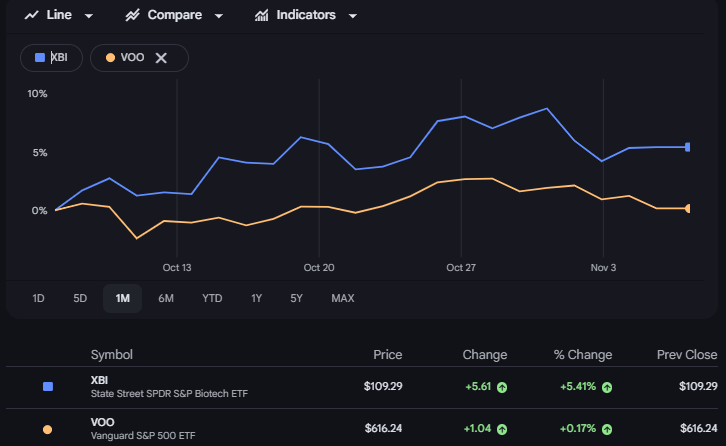Show the MAX time range

(342, 298)
